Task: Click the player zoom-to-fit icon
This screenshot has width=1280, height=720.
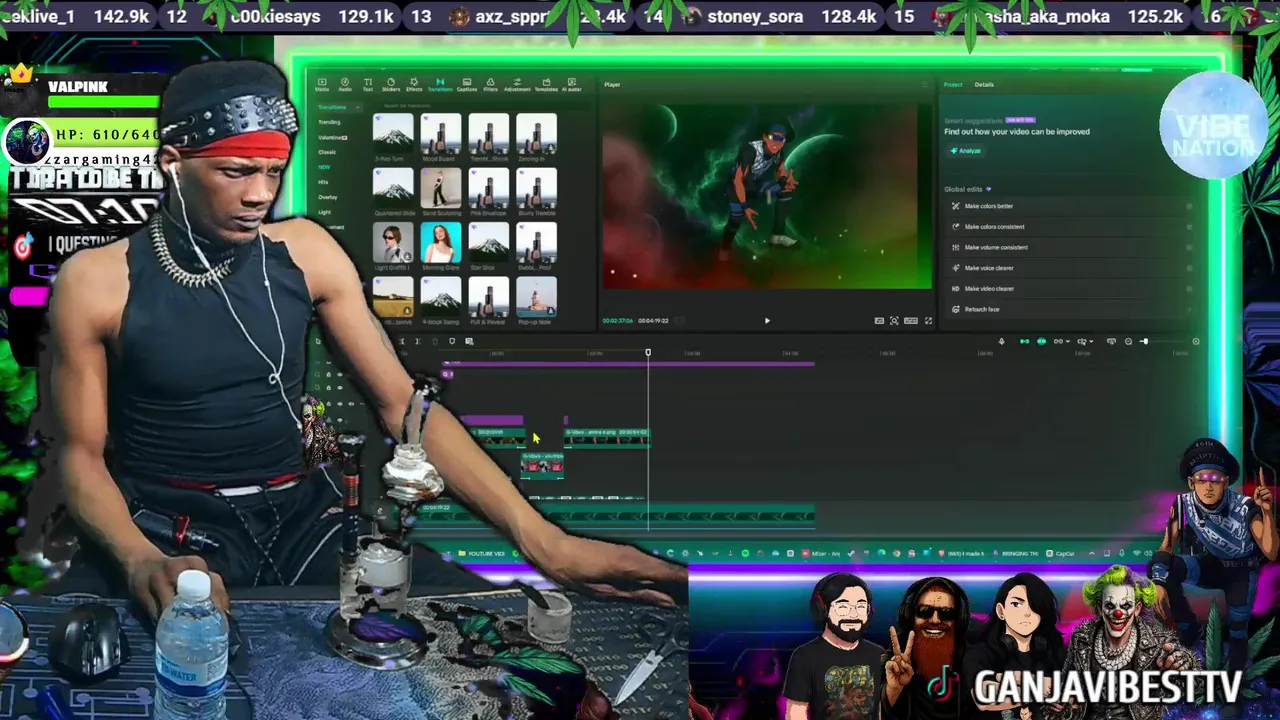Action: pos(894,321)
